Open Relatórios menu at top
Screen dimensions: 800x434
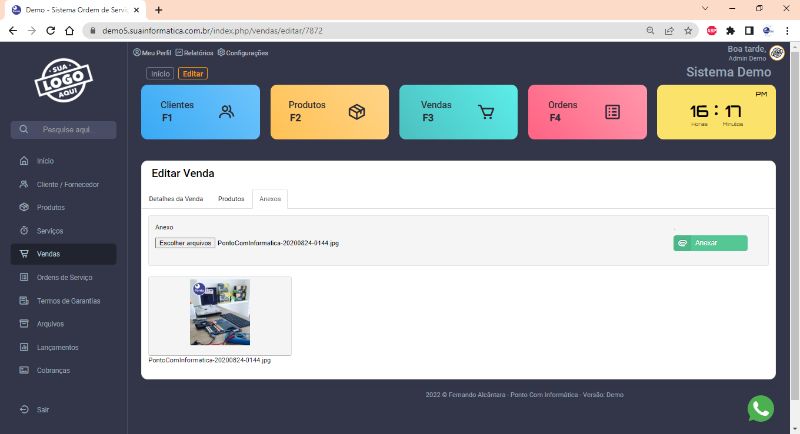(x=194, y=52)
